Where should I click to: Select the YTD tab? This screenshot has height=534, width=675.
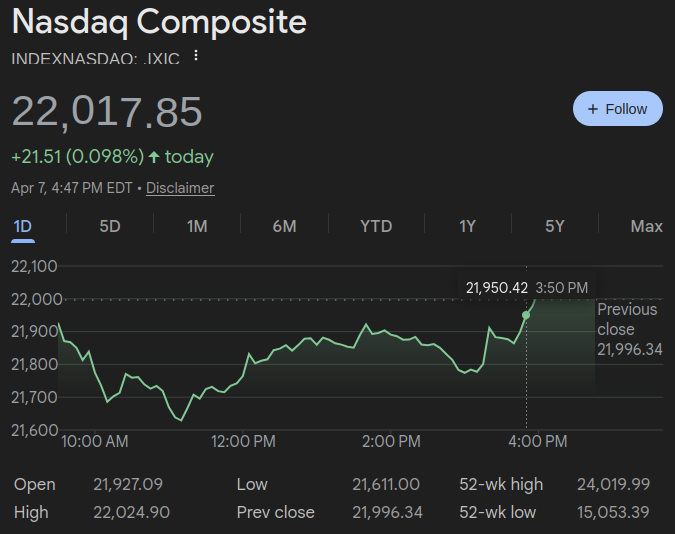coord(376,226)
